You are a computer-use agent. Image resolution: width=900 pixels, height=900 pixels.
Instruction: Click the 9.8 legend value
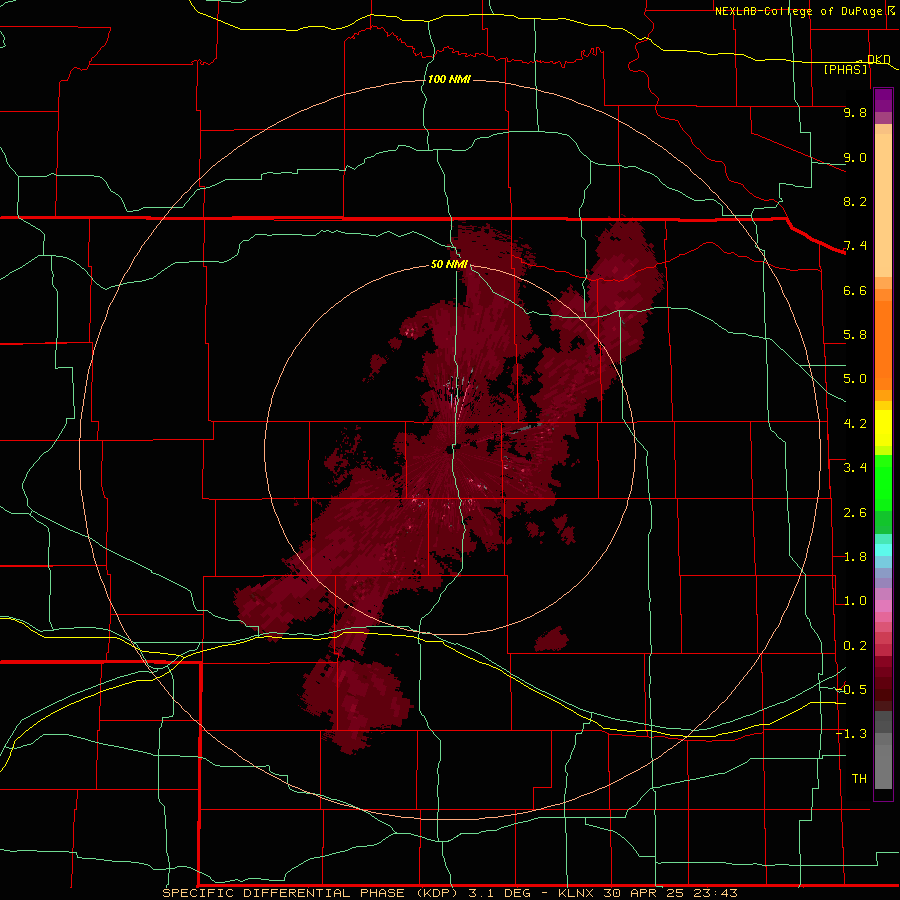click(855, 112)
